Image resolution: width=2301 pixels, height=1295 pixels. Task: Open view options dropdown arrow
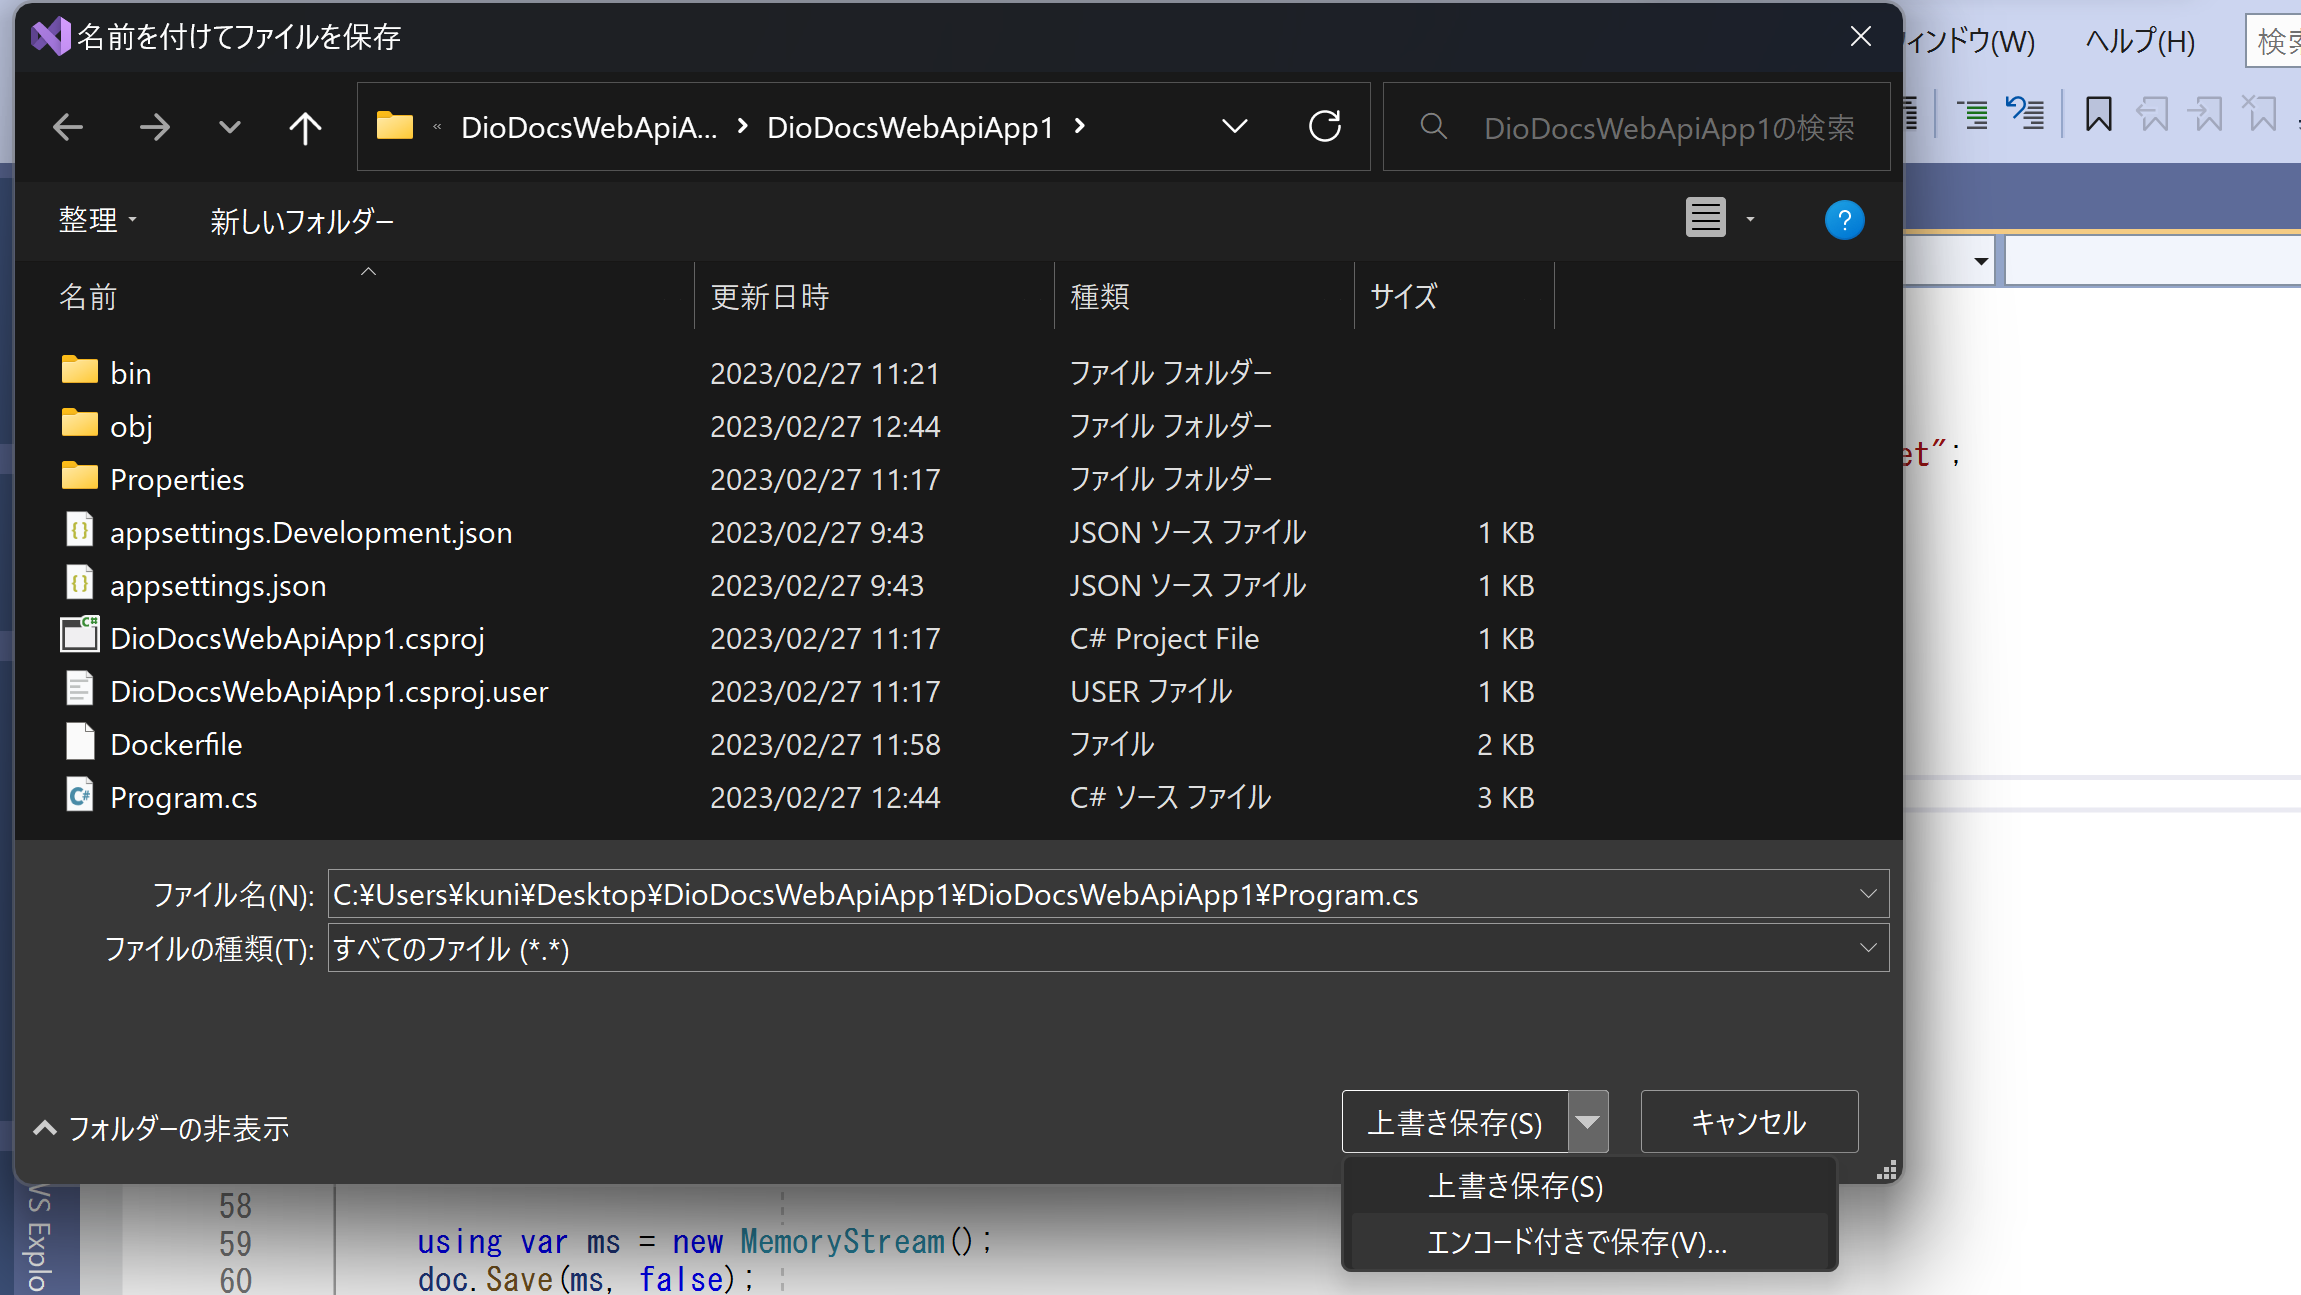1750,219
